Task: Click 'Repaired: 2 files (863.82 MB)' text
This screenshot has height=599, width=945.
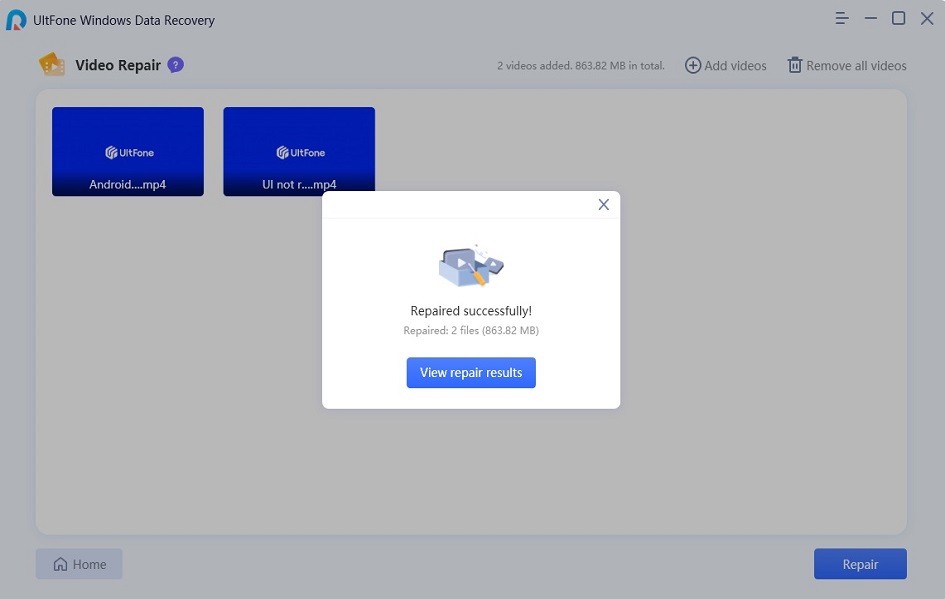Action: pyautogui.click(x=471, y=330)
